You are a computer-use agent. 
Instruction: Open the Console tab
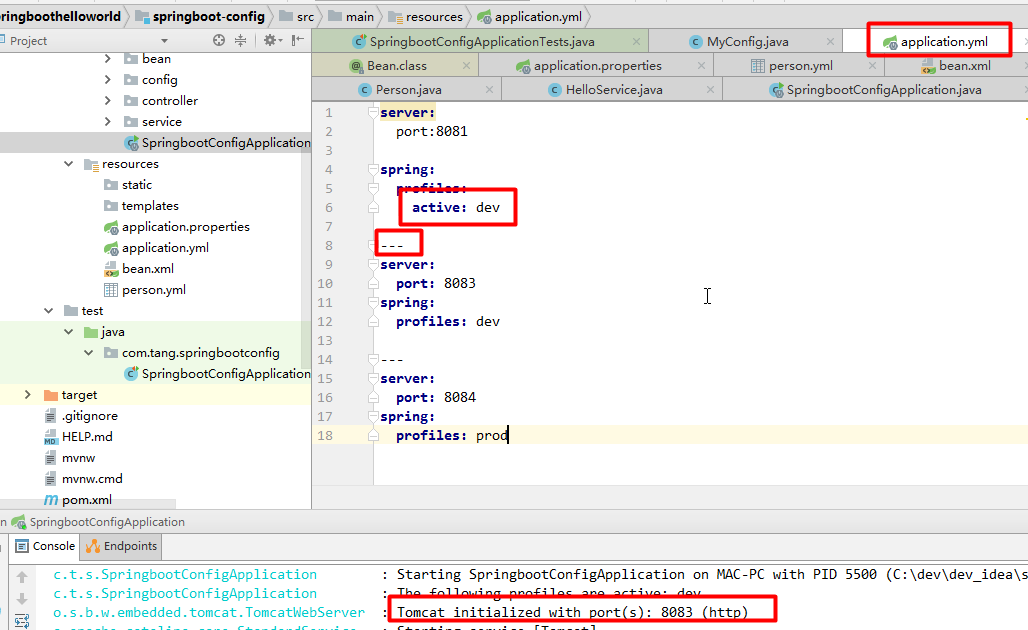[x=45, y=546]
